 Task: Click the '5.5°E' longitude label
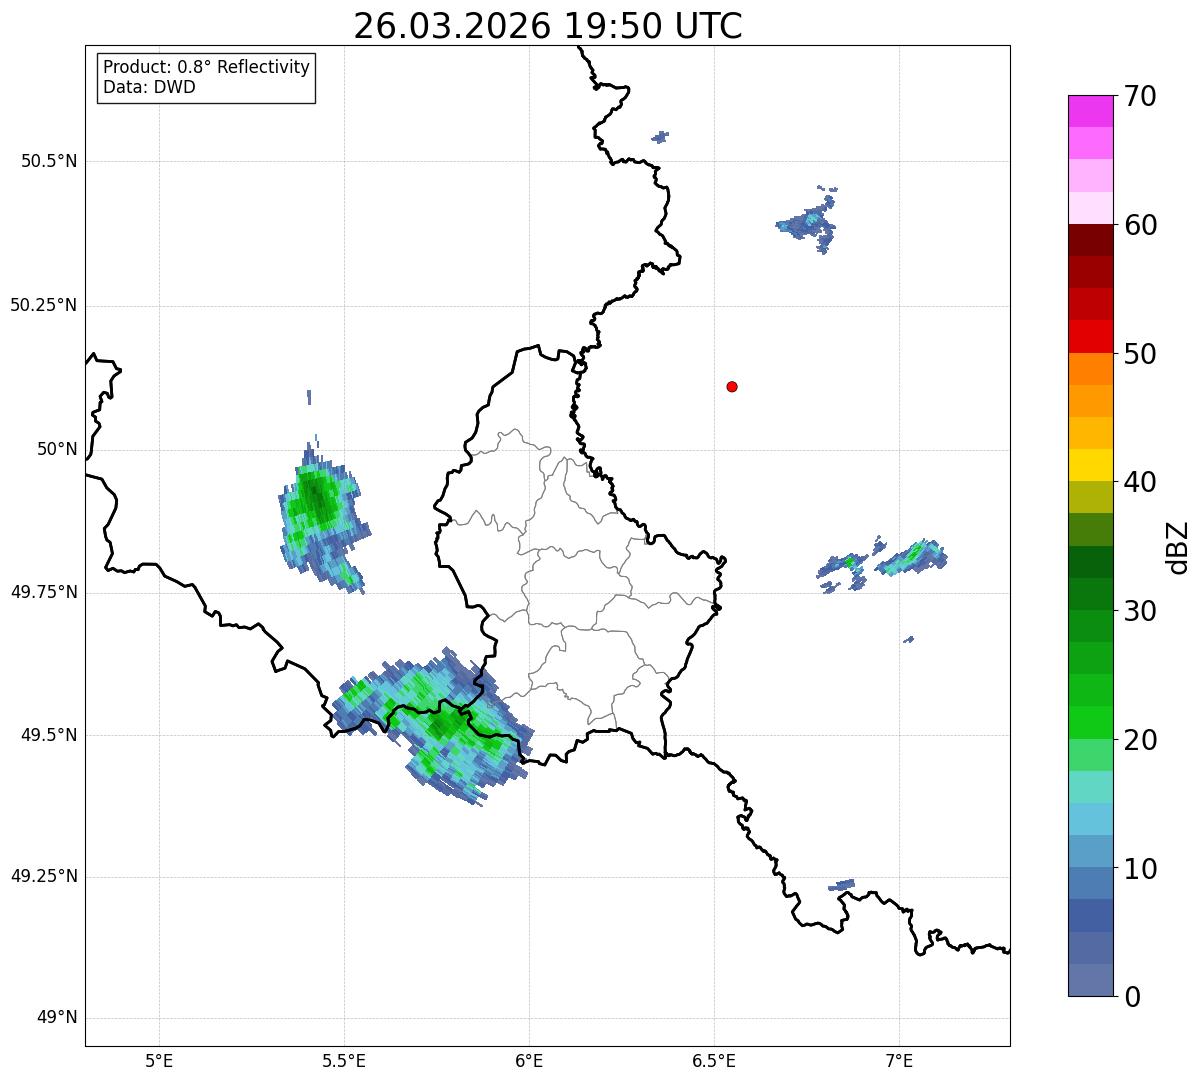click(x=344, y=1060)
